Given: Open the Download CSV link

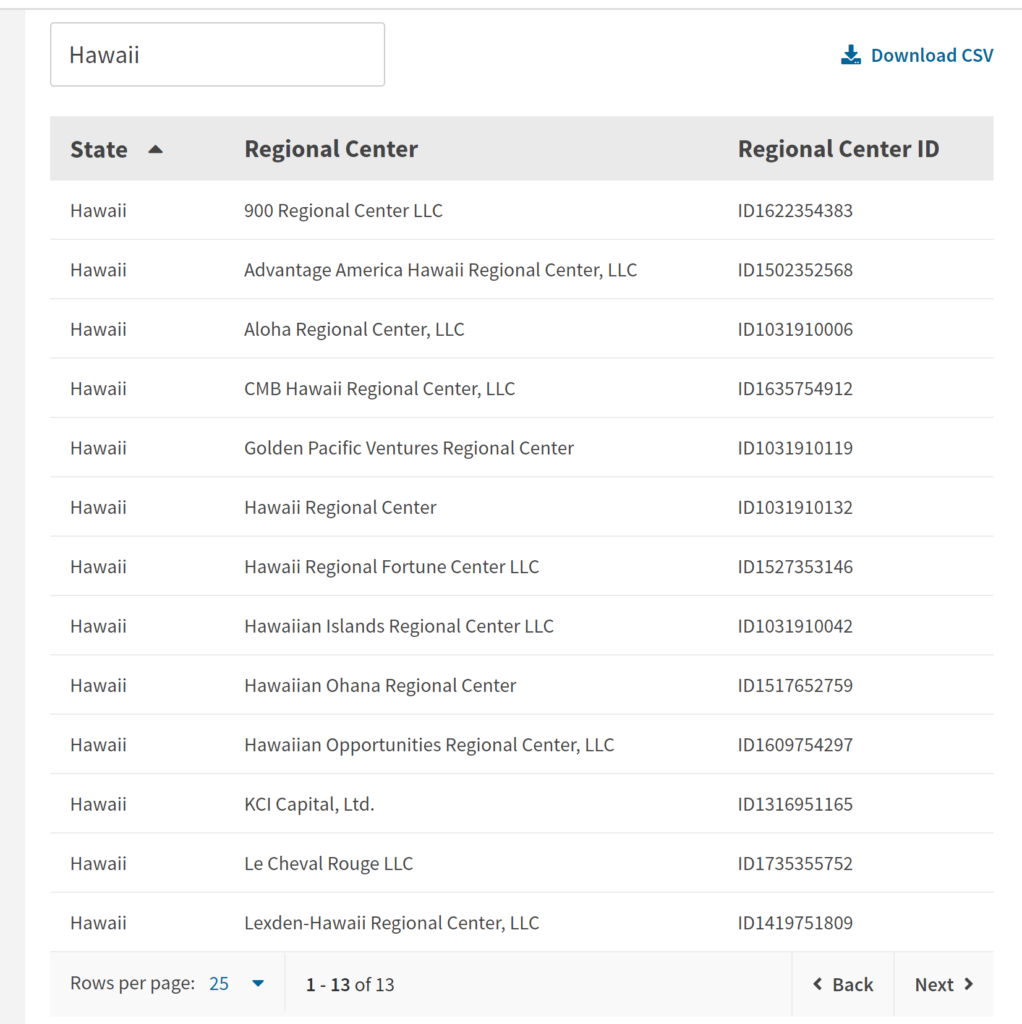Looking at the screenshot, I should click(x=917, y=55).
